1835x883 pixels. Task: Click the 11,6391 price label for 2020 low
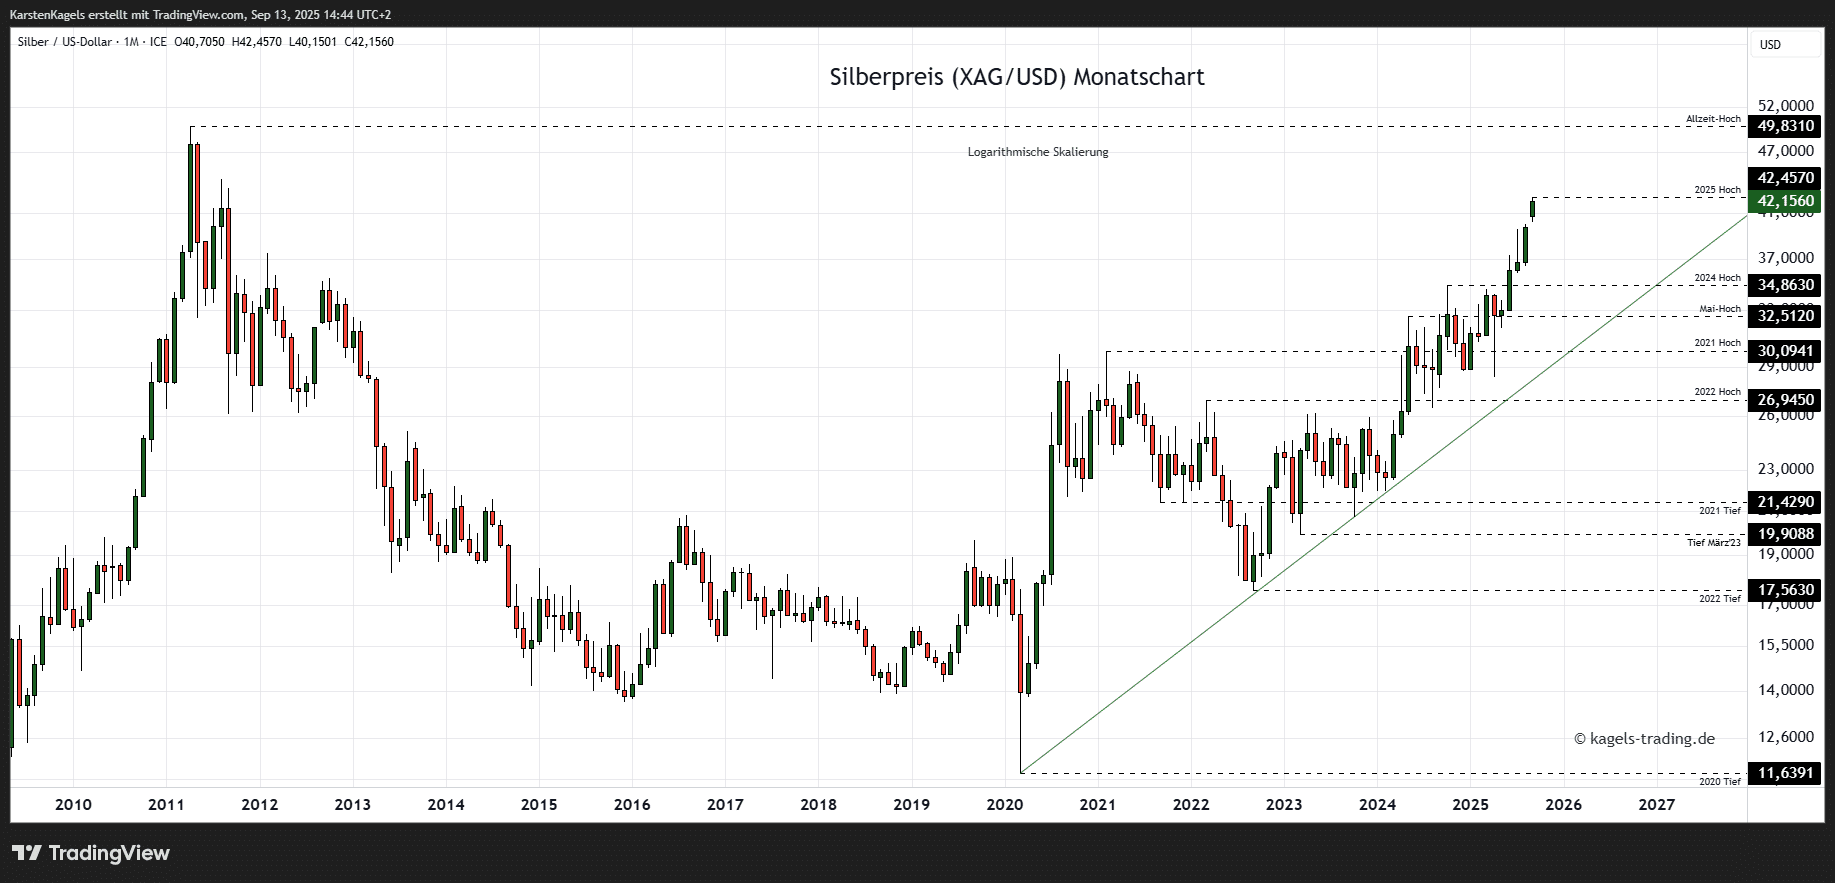(1785, 773)
